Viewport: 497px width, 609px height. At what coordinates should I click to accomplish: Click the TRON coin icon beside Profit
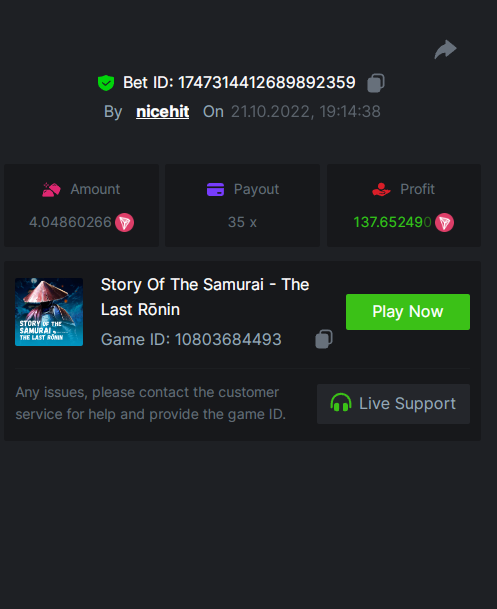444,223
